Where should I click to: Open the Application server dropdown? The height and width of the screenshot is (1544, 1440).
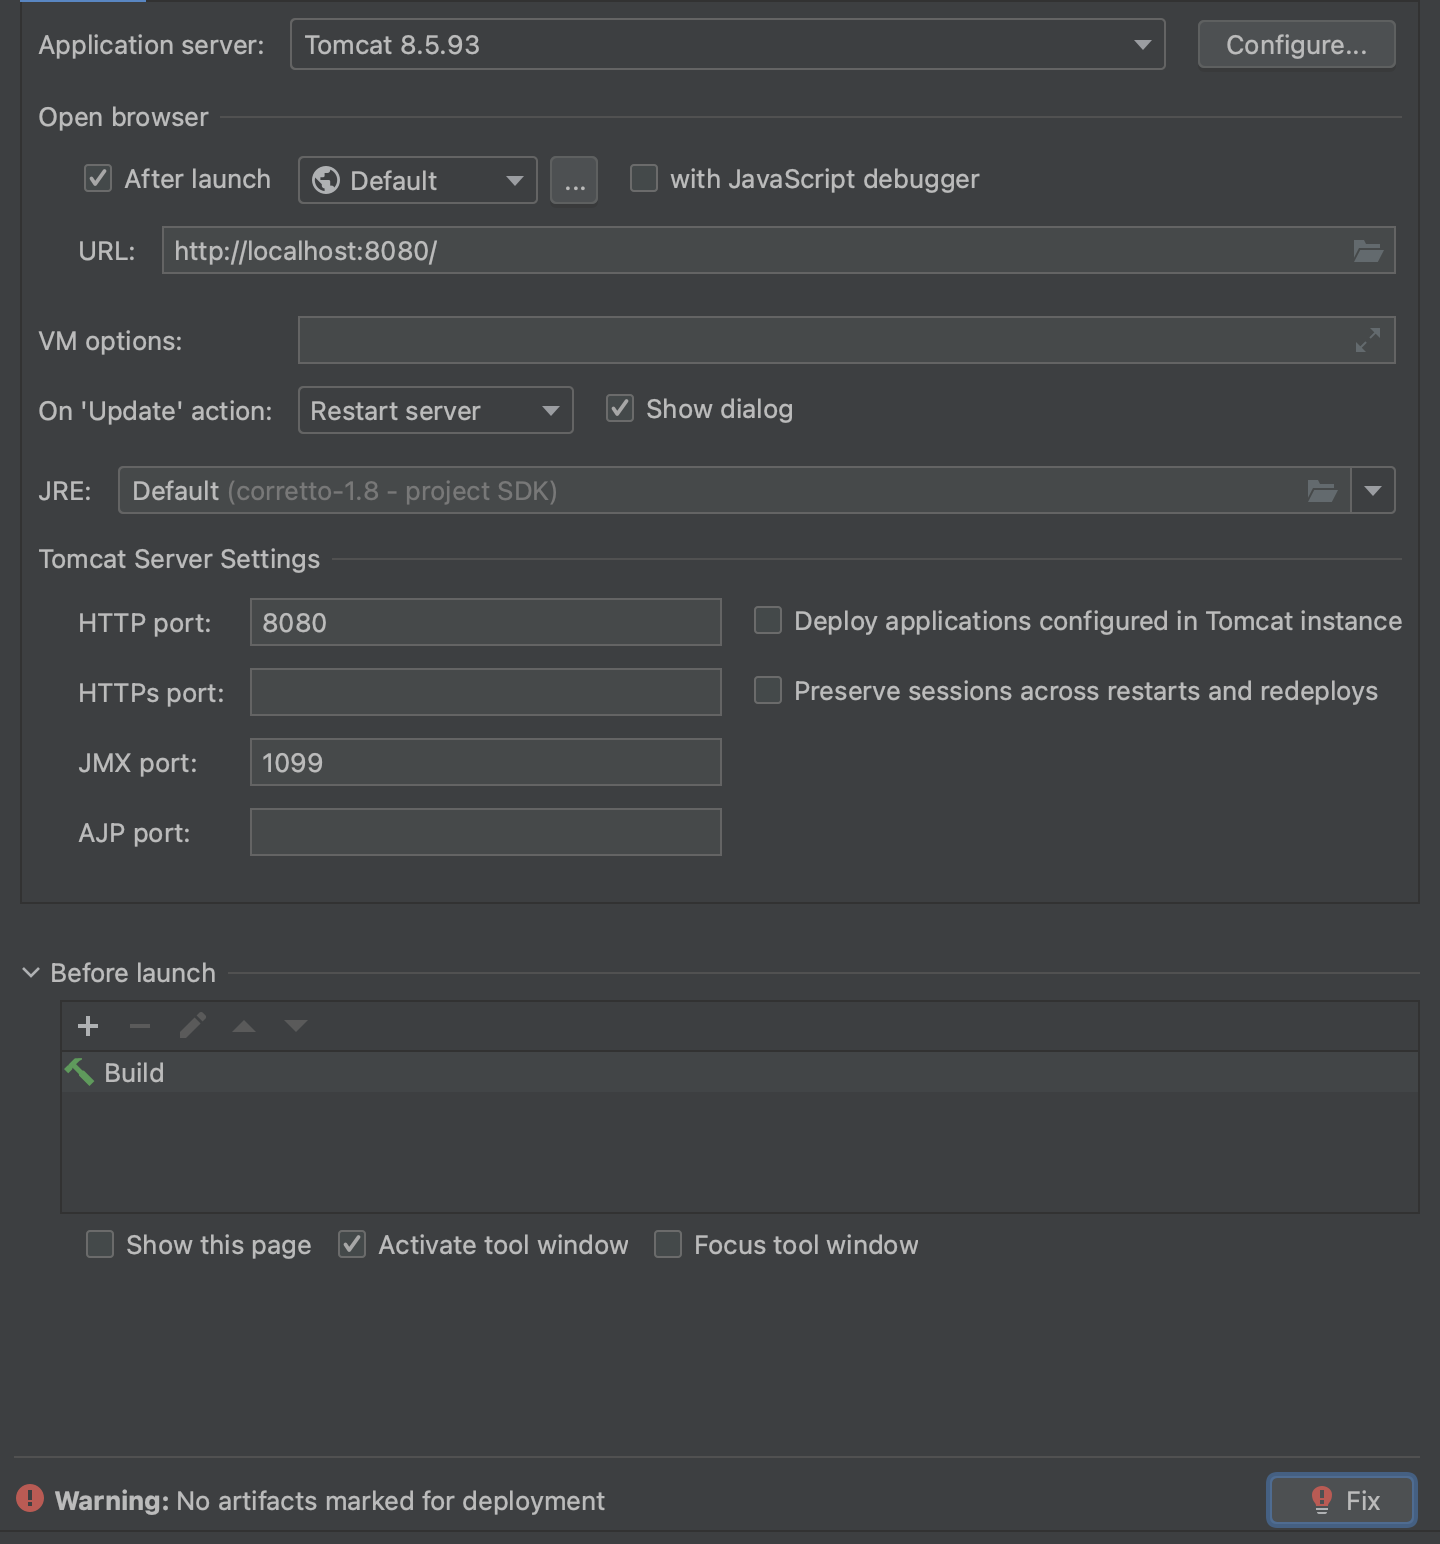tap(727, 45)
